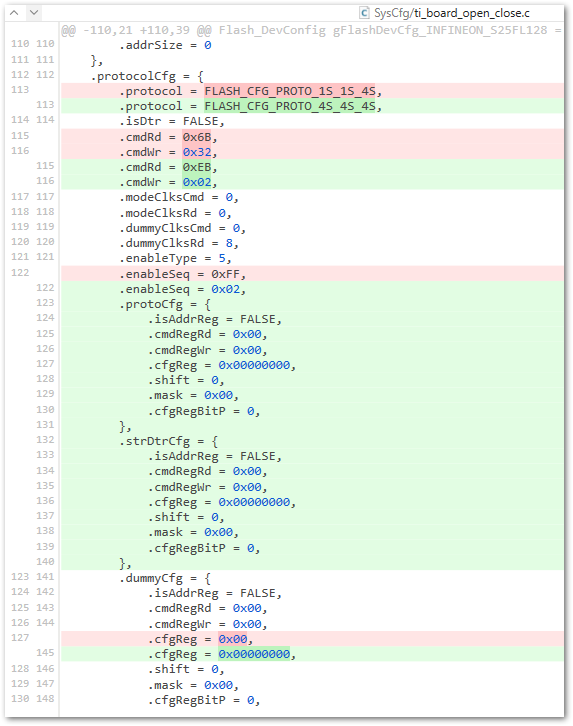This screenshot has width=573, height=726.
Task: Select the .modeClksRd = 0 line
Action: [x=175, y=213]
